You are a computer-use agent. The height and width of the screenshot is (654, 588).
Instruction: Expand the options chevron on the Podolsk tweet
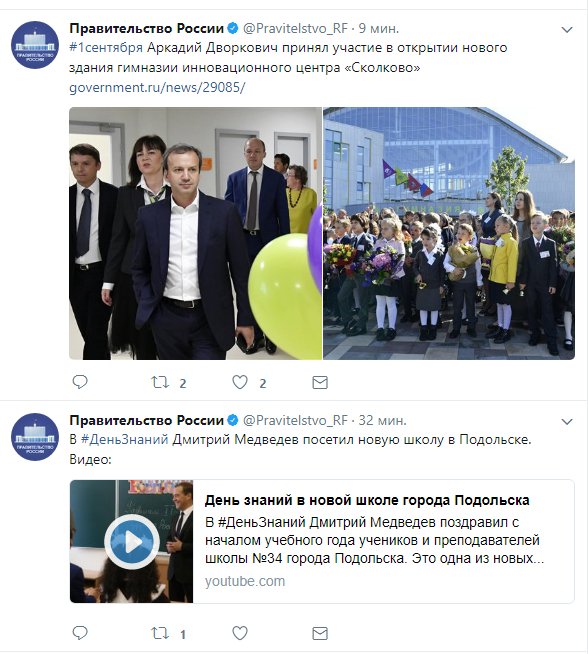click(x=567, y=422)
